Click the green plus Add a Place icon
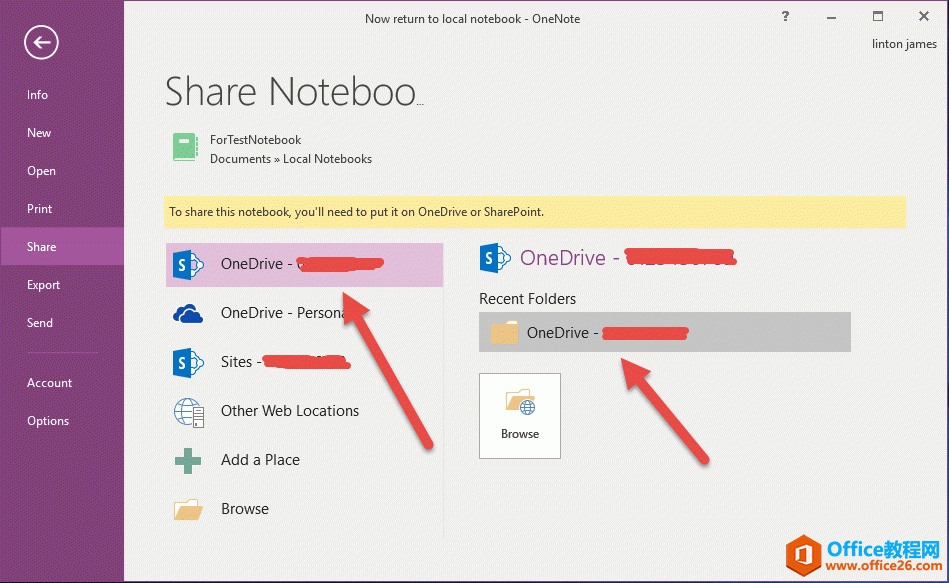 click(188, 461)
